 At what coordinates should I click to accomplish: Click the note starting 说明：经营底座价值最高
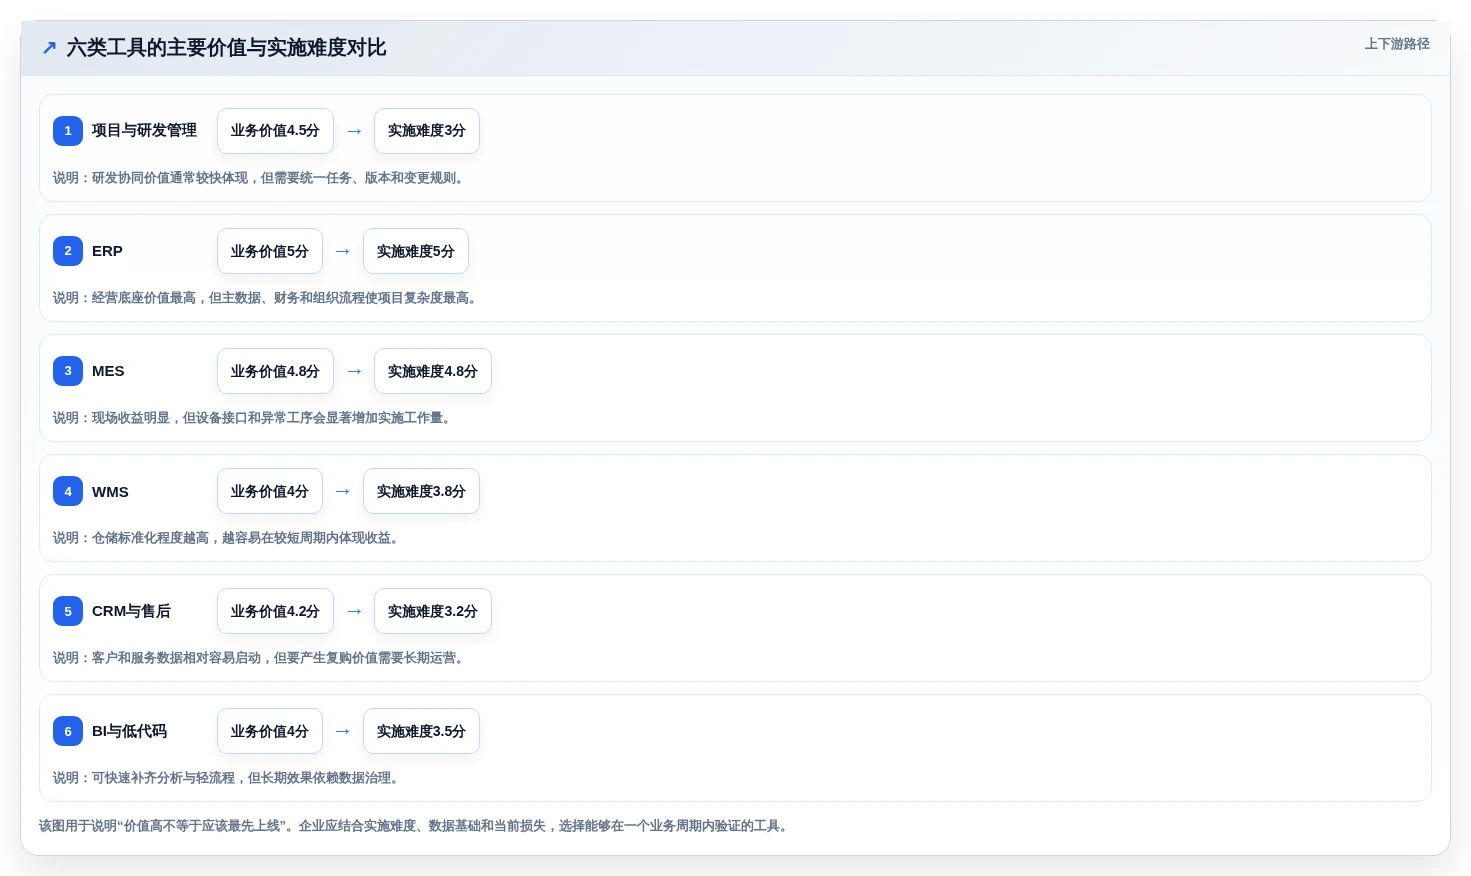[x=267, y=298]
